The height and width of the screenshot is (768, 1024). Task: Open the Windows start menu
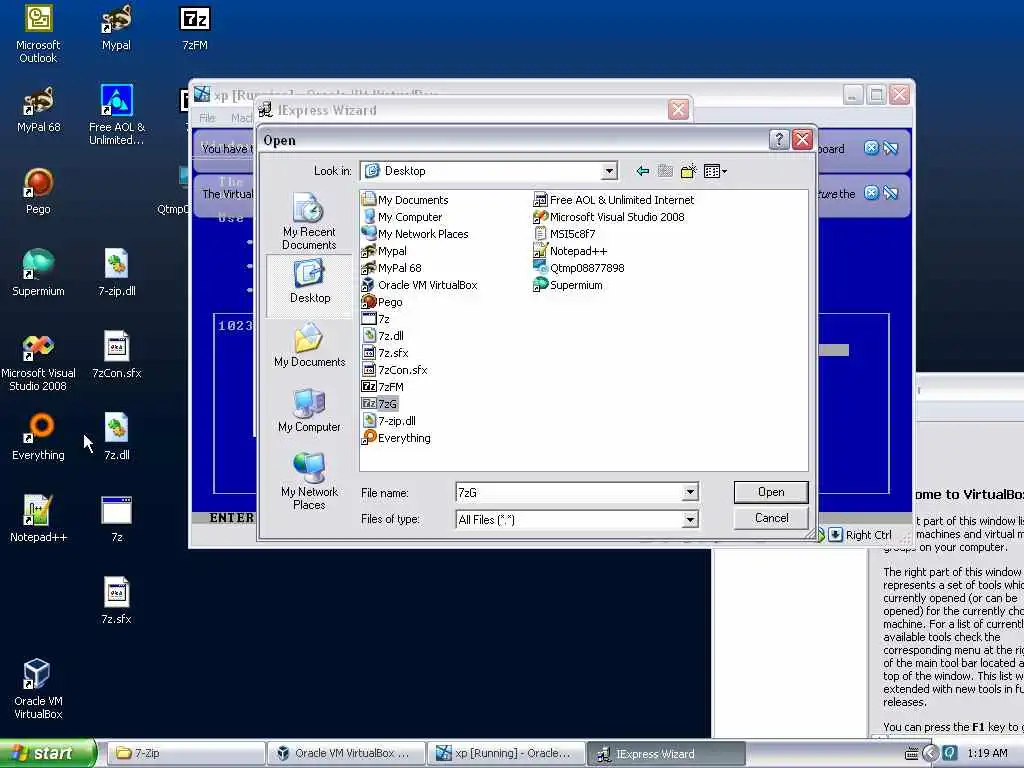click(47, 753)
